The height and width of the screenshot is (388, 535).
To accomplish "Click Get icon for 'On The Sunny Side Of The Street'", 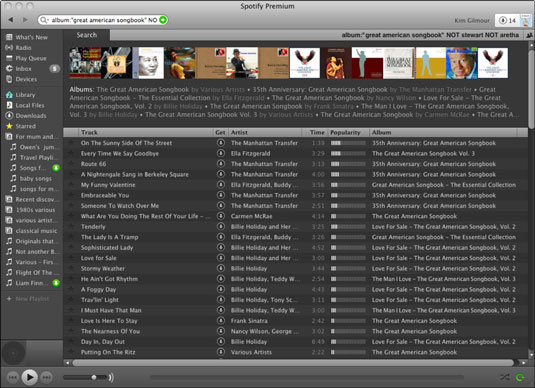I will tap(221, 143).
